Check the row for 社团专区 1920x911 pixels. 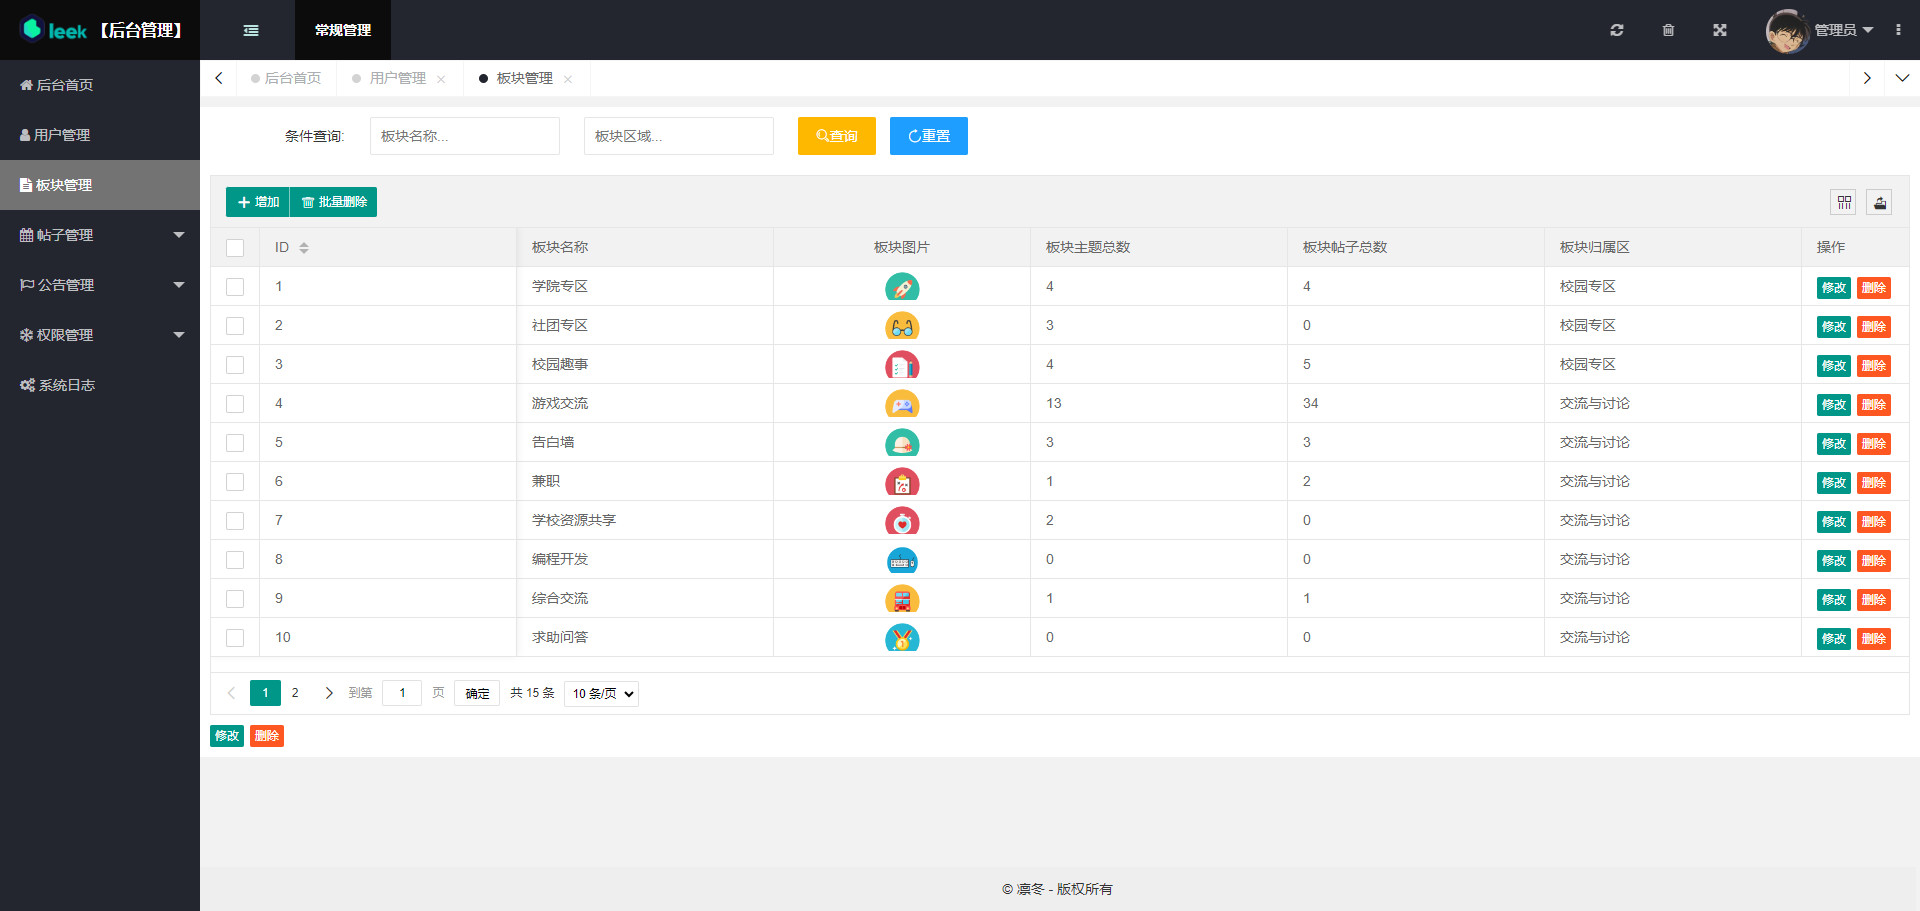pyautogui.click(x=235, y=326)
